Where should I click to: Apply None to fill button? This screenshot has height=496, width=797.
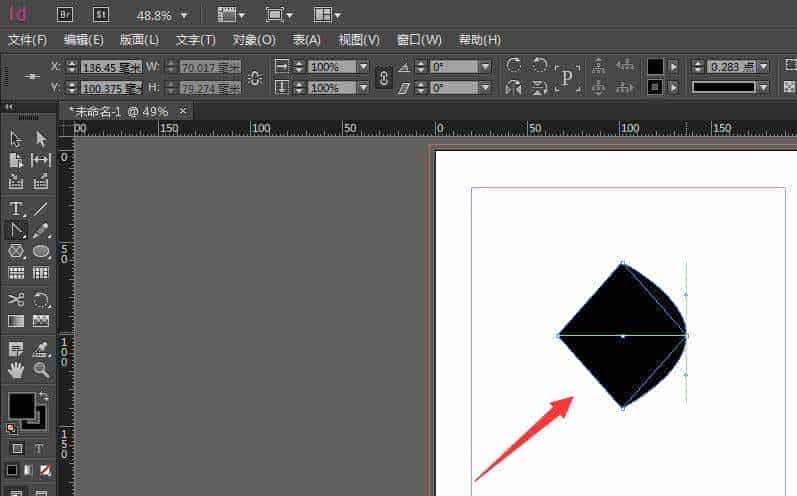(x=45, y=471)
